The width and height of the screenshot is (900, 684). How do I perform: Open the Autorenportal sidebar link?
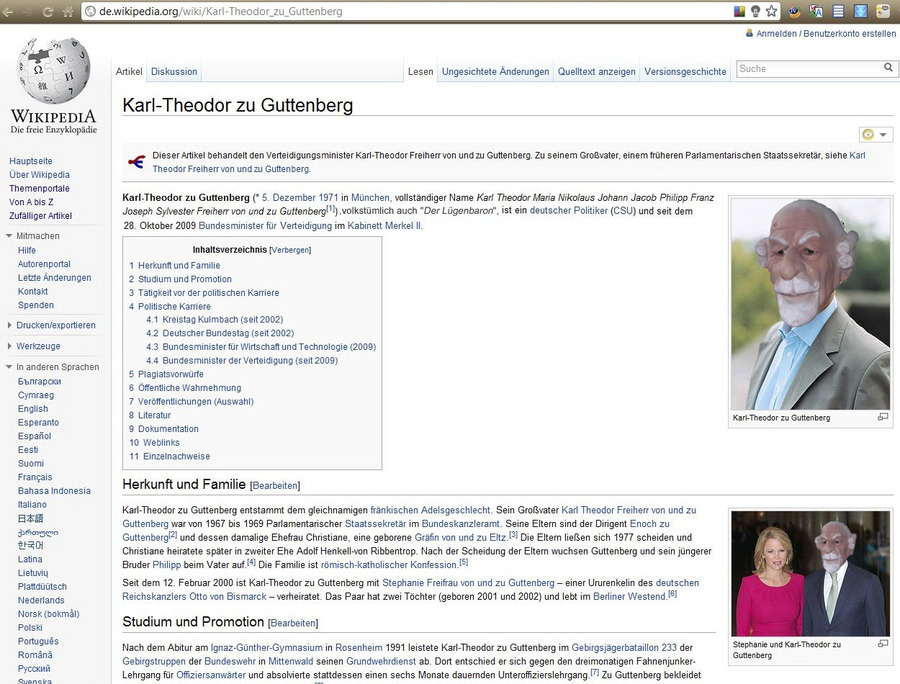[44, 264]
